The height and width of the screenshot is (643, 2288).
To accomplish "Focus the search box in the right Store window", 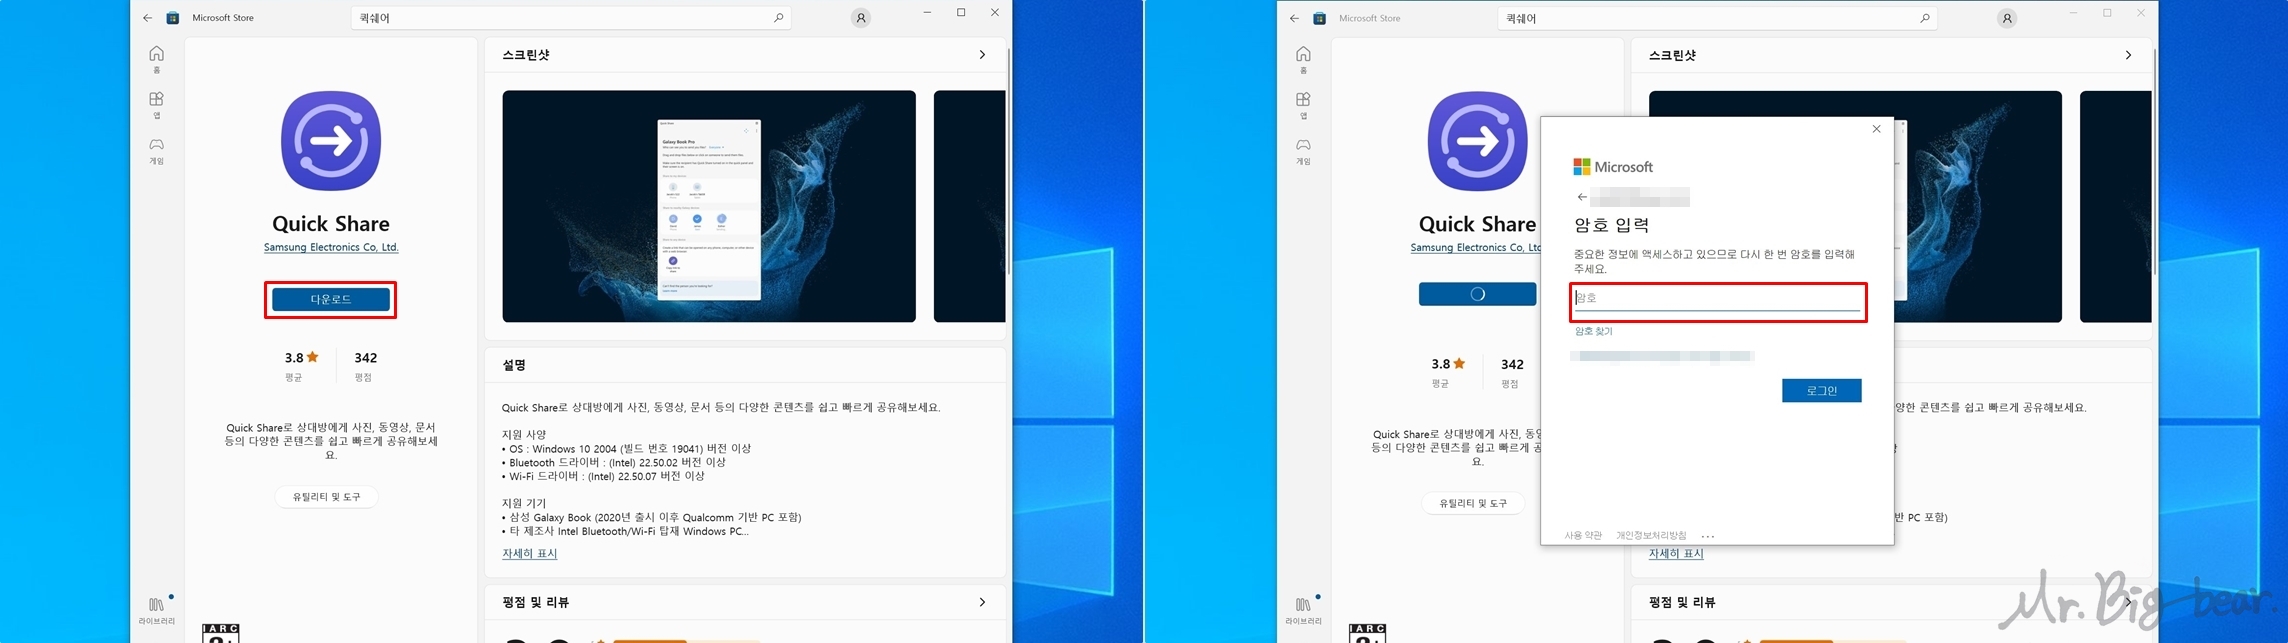I will point(1717,18).
